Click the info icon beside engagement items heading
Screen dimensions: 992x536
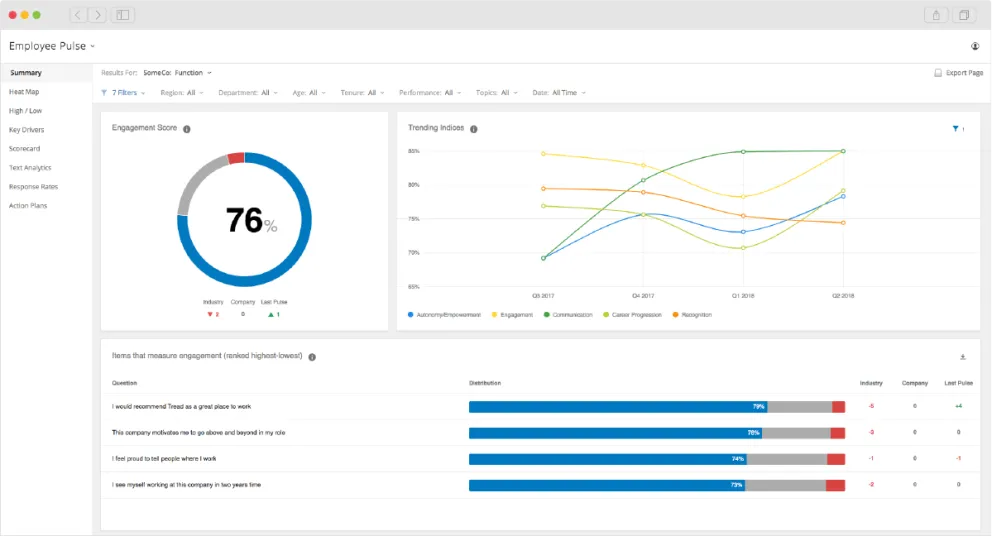tap(312, 357)
